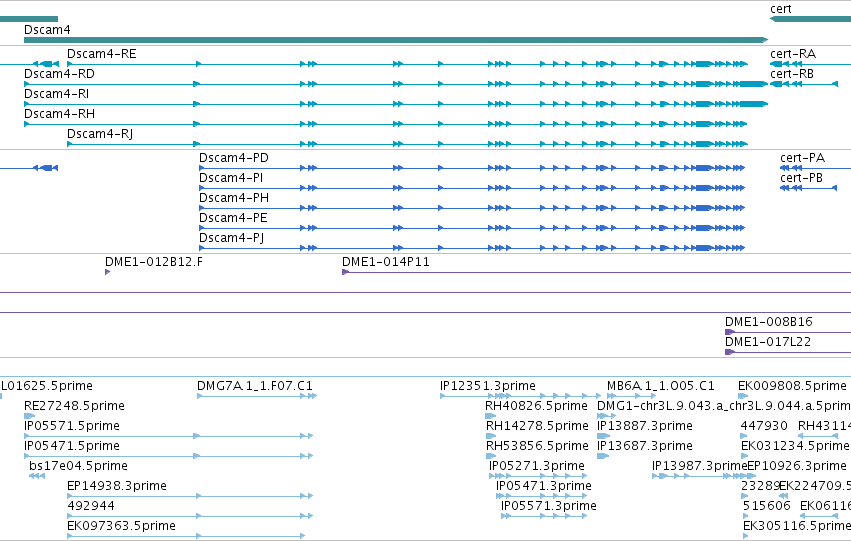Select protein feature Dscam4-PE

(x=233, y=218)
